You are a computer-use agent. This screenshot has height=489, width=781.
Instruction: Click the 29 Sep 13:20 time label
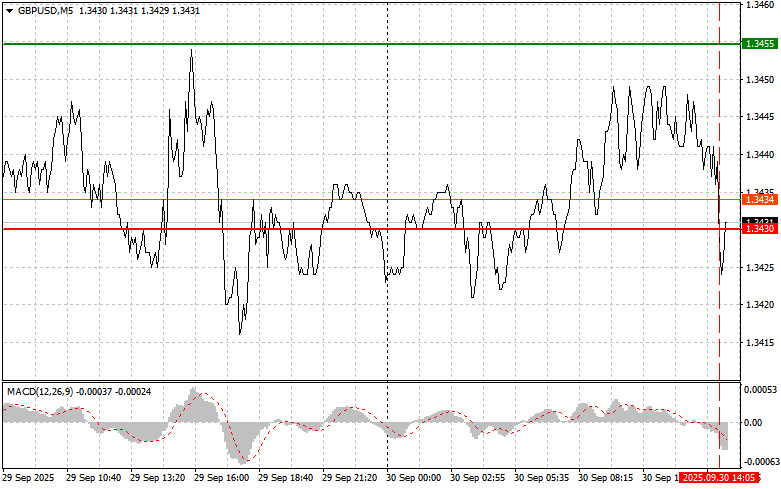157,478
